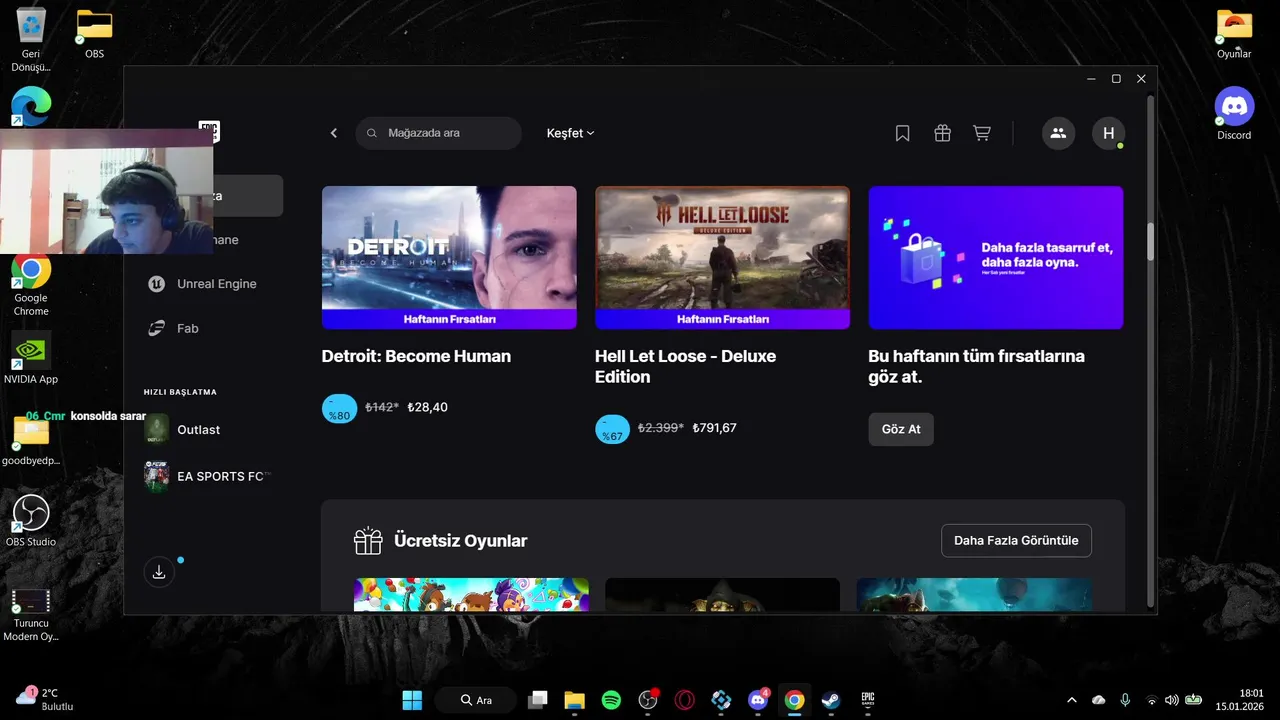The height and width of the screenshot is (720, 1280).
Task: Click the Ücretsiz Oyunlar heading
Action: [x=461, y=541]
